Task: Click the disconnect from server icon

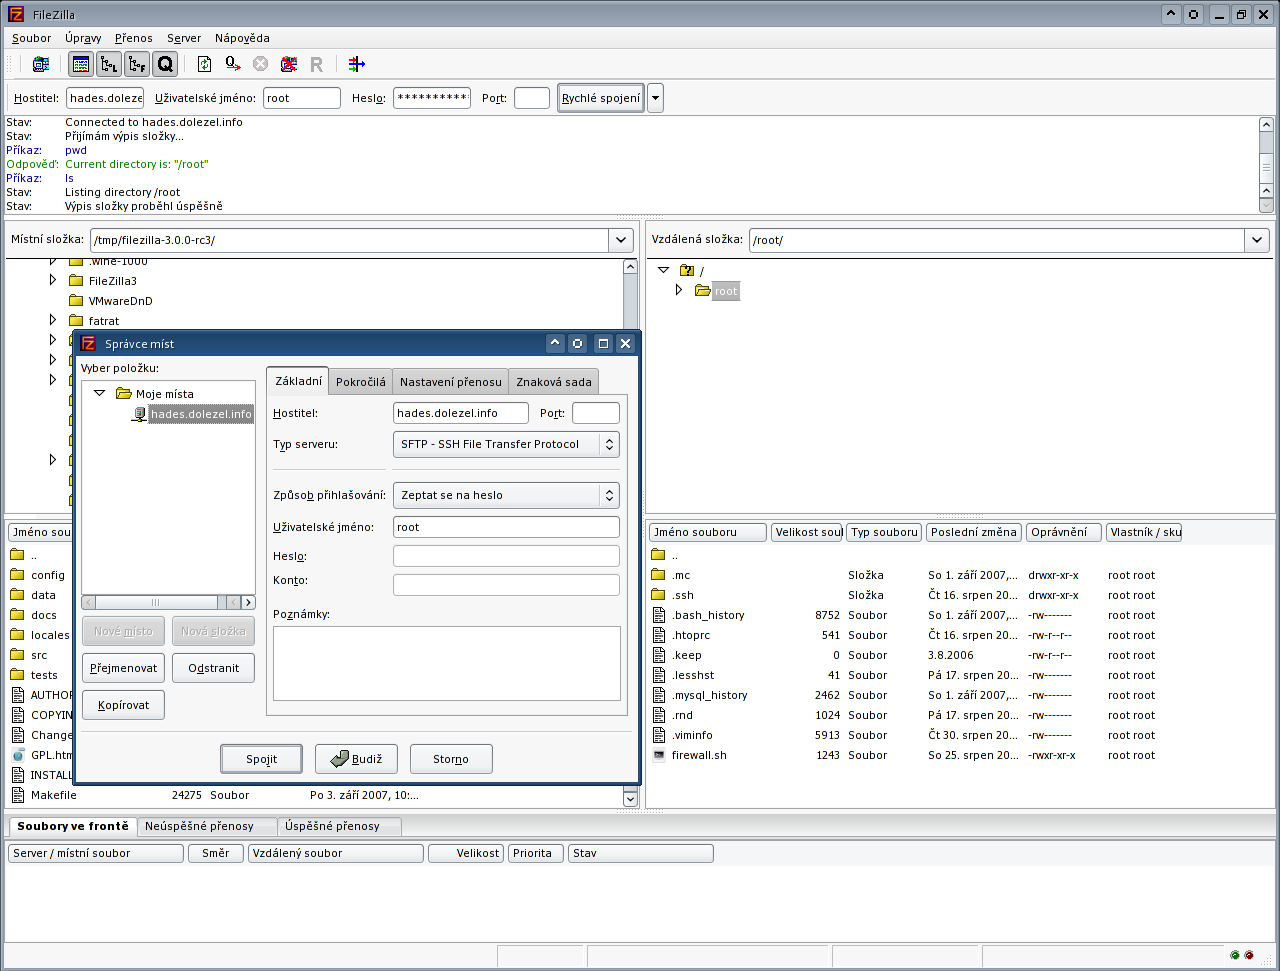Action: tap(288, 64)
